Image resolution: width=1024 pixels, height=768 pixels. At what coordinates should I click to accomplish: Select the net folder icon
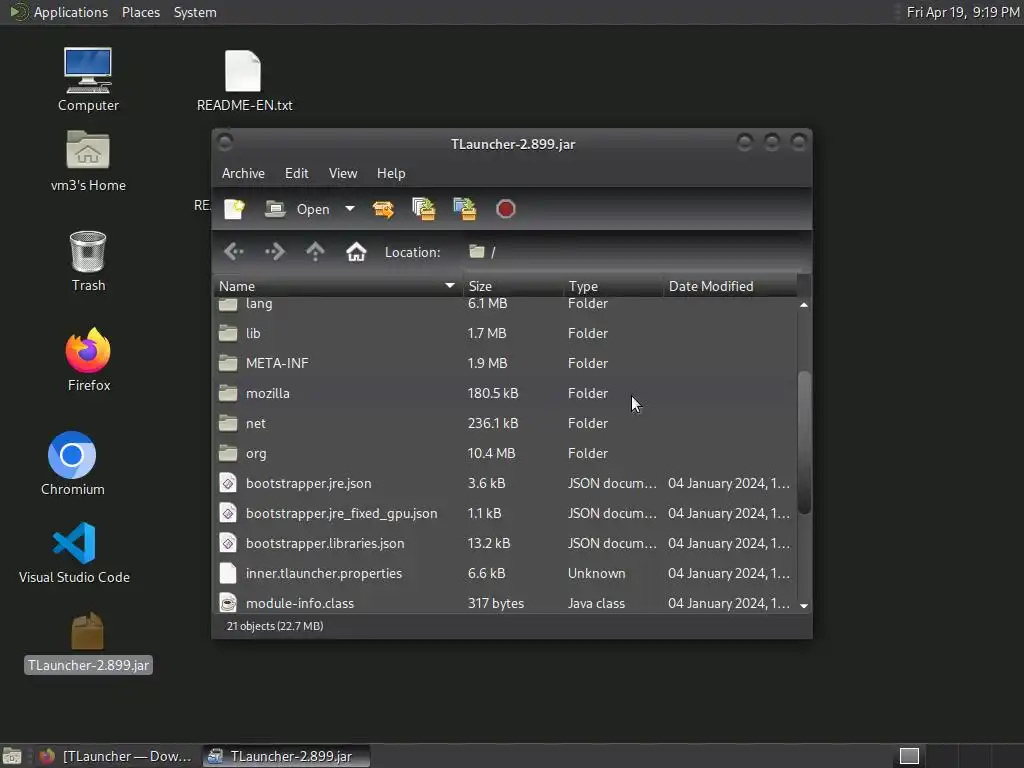click(x=228, y=423)
